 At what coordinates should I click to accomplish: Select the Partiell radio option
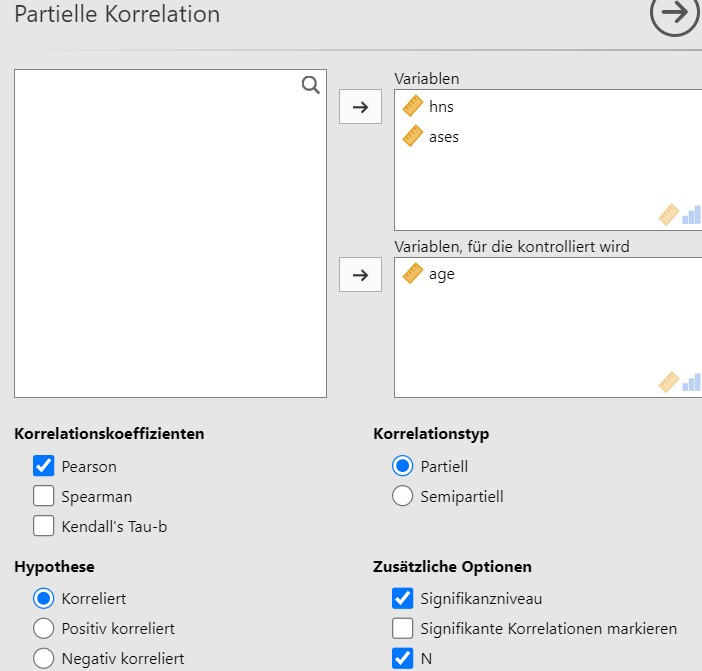point(402,466)
